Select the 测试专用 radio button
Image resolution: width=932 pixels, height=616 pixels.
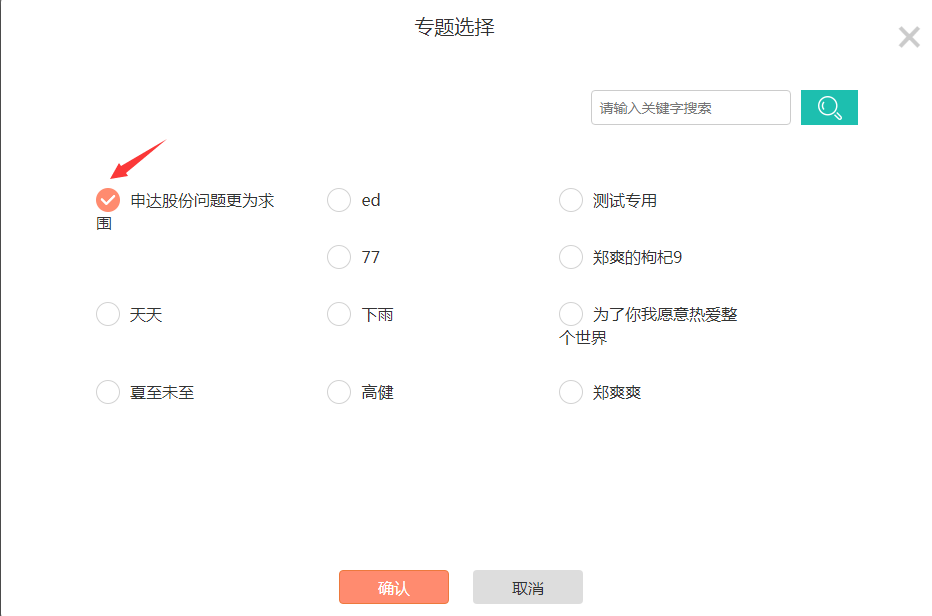(x=571, y=200)
